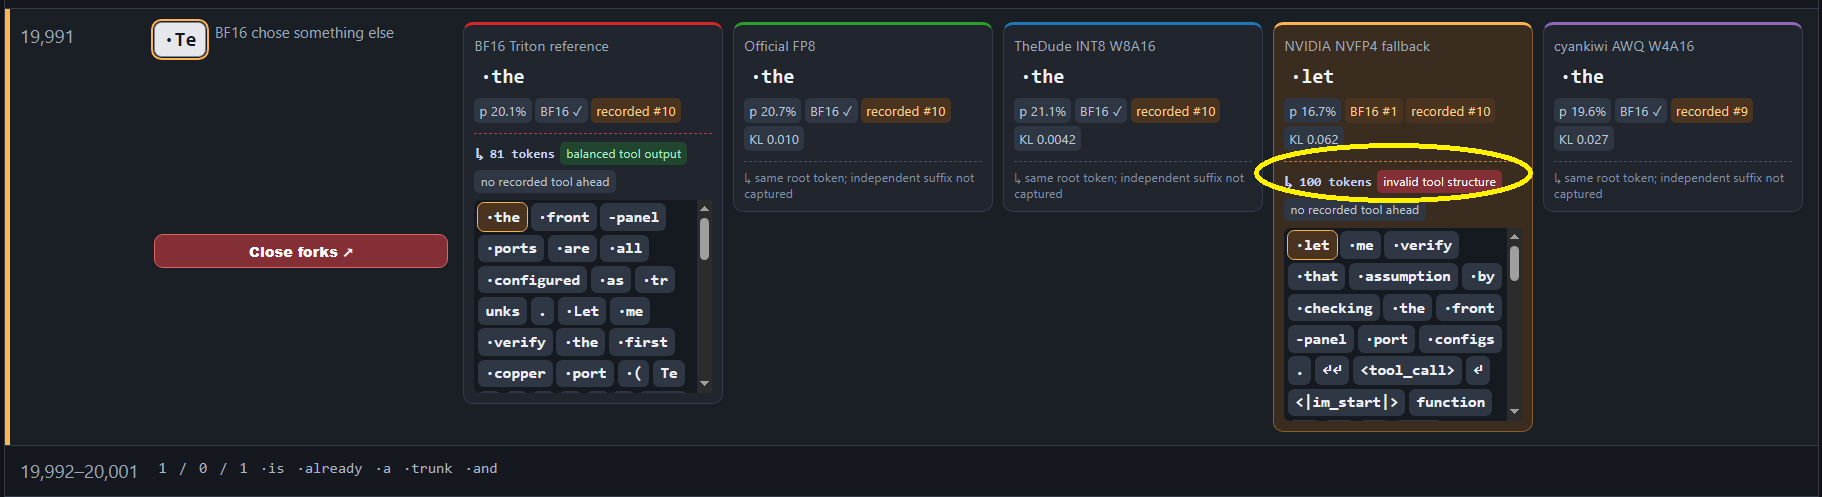The image size is (1822, 497).
Task: Click the invalid tool structure badge
Action: click(x=1439, y=182)
